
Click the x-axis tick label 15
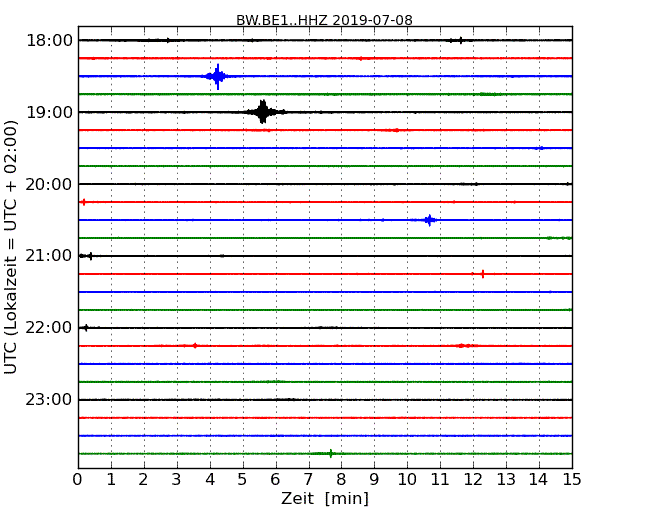point(572,479)
